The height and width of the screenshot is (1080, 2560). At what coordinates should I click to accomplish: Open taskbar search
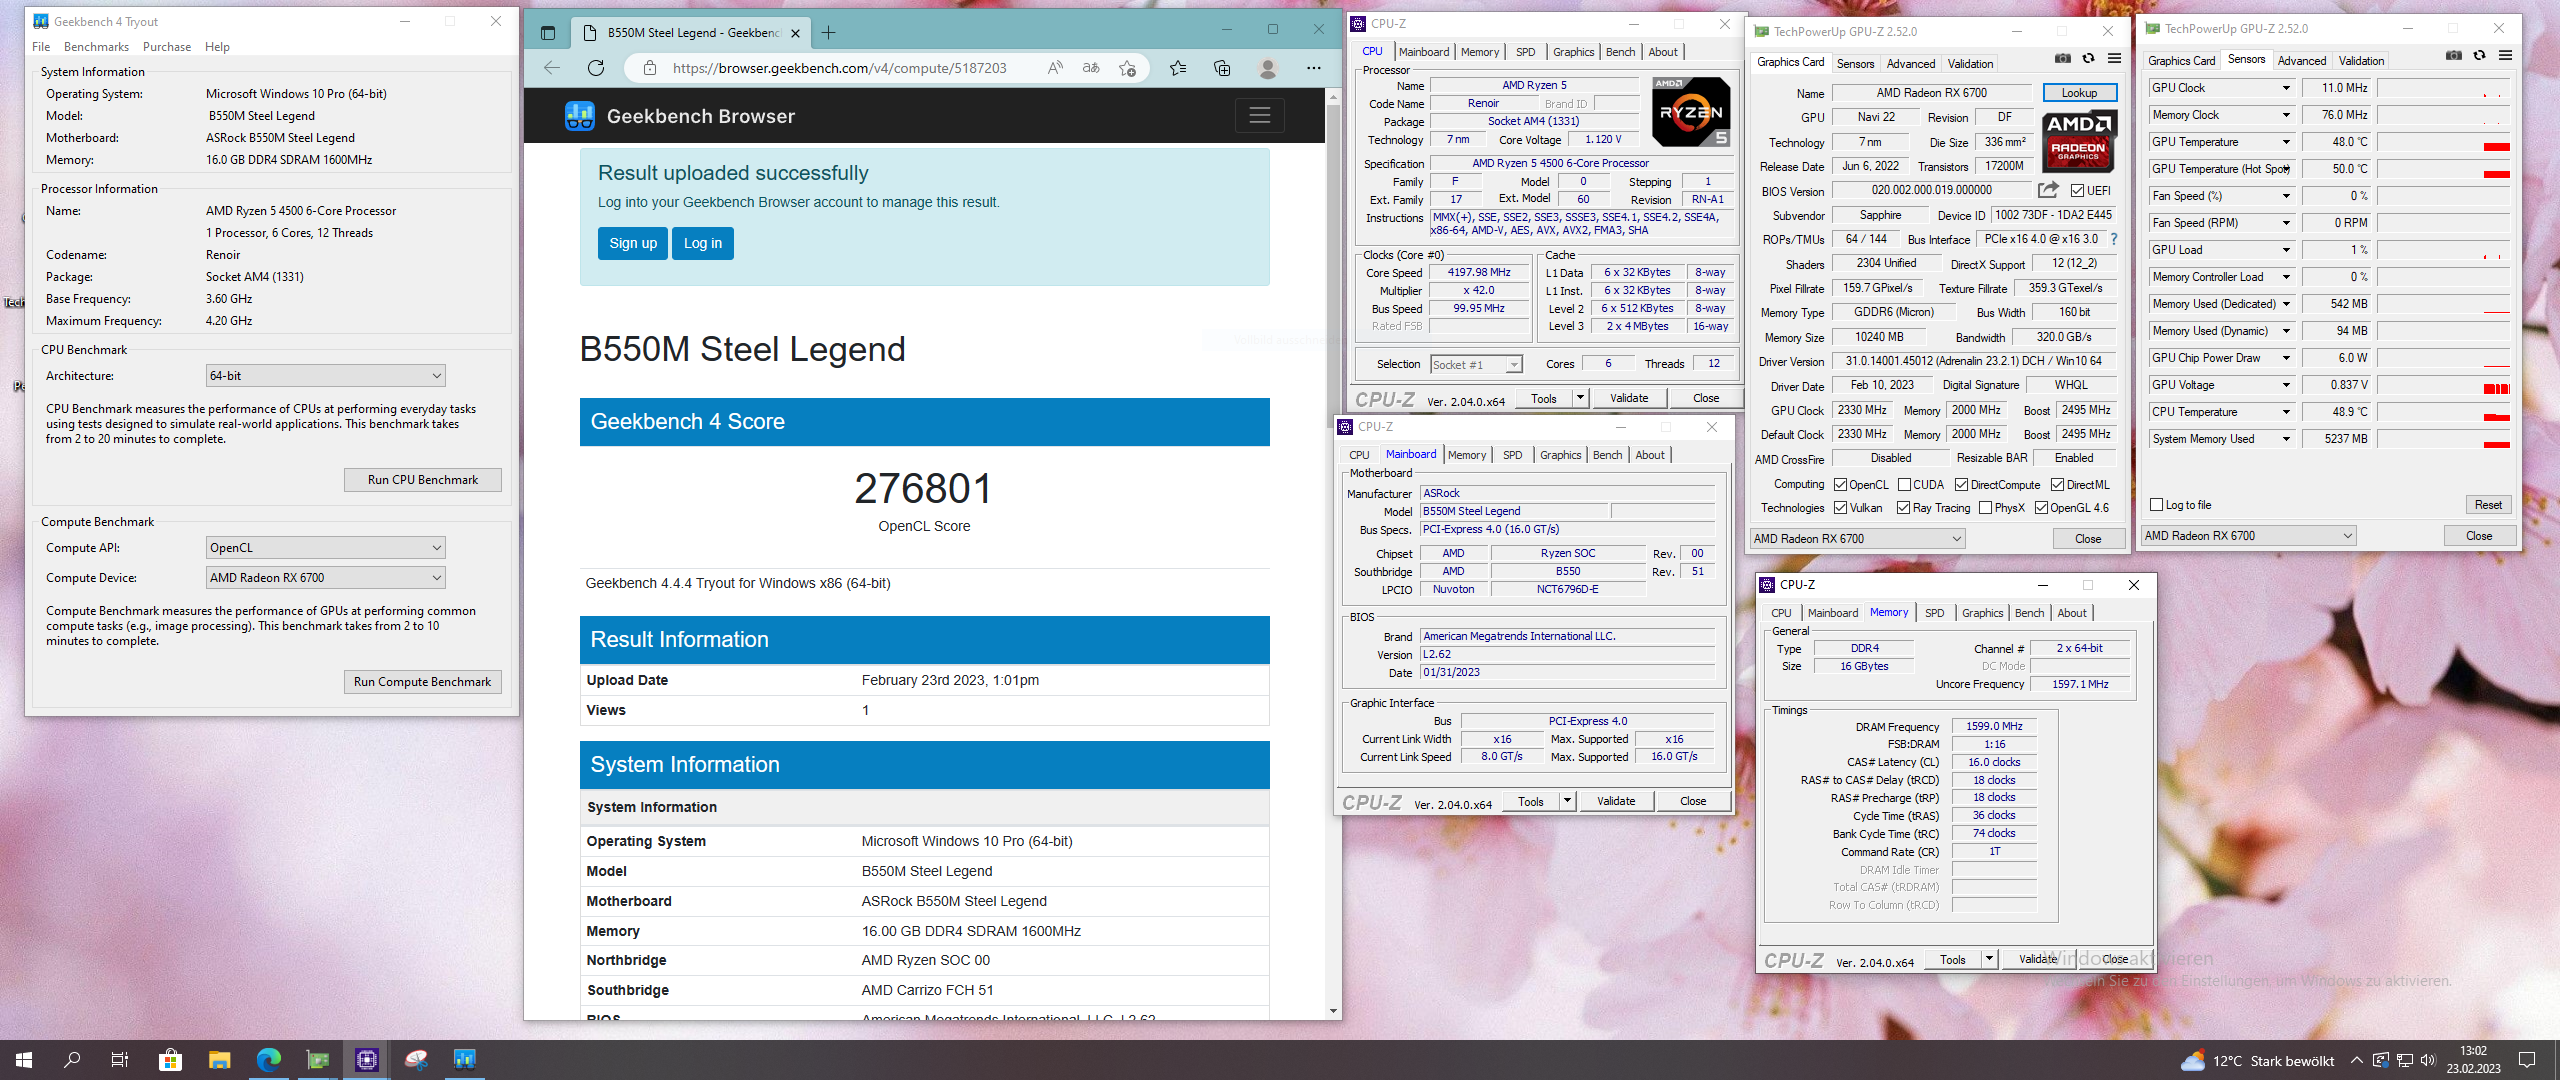[72, 1060]
